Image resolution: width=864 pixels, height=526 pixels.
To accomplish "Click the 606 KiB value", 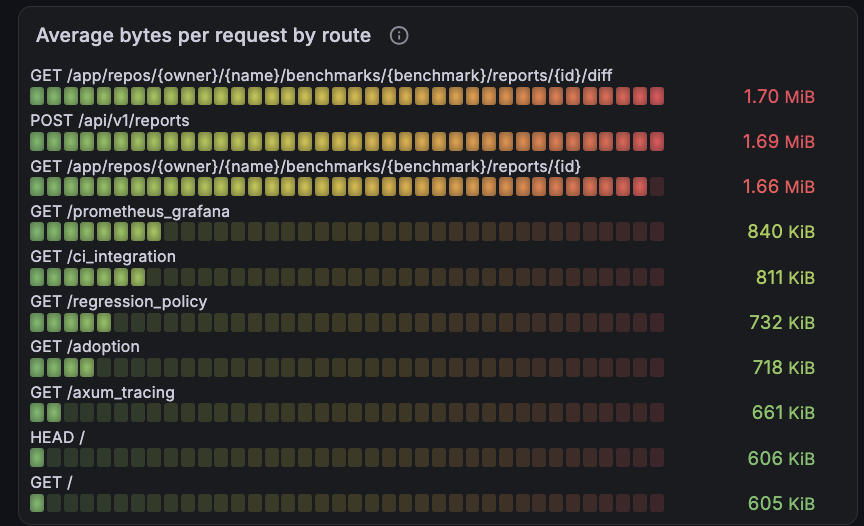I will (781, 458).
